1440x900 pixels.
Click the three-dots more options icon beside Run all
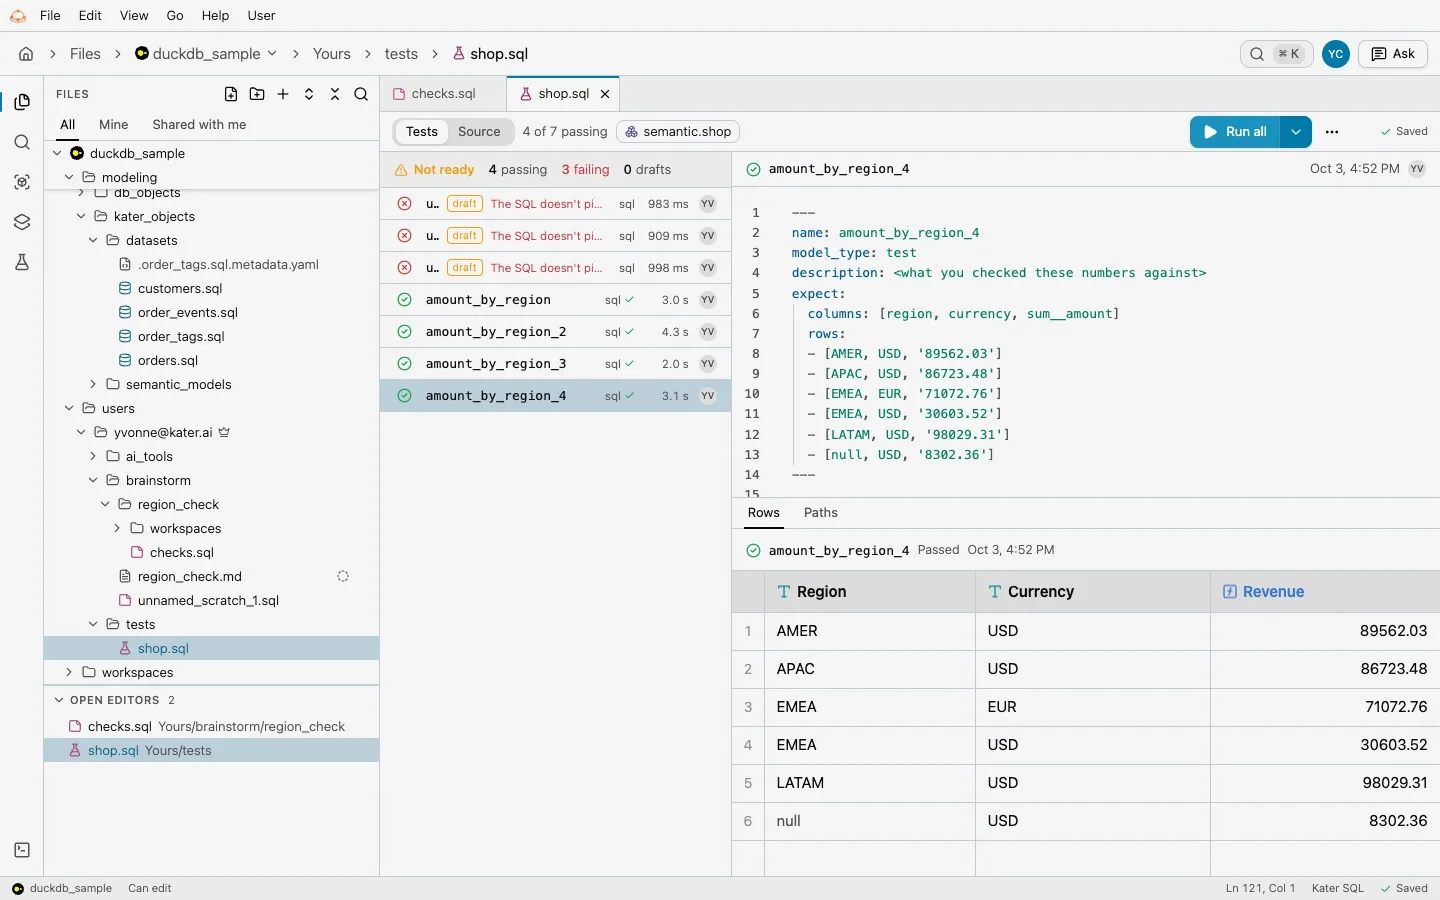[x=1332, y=131]
